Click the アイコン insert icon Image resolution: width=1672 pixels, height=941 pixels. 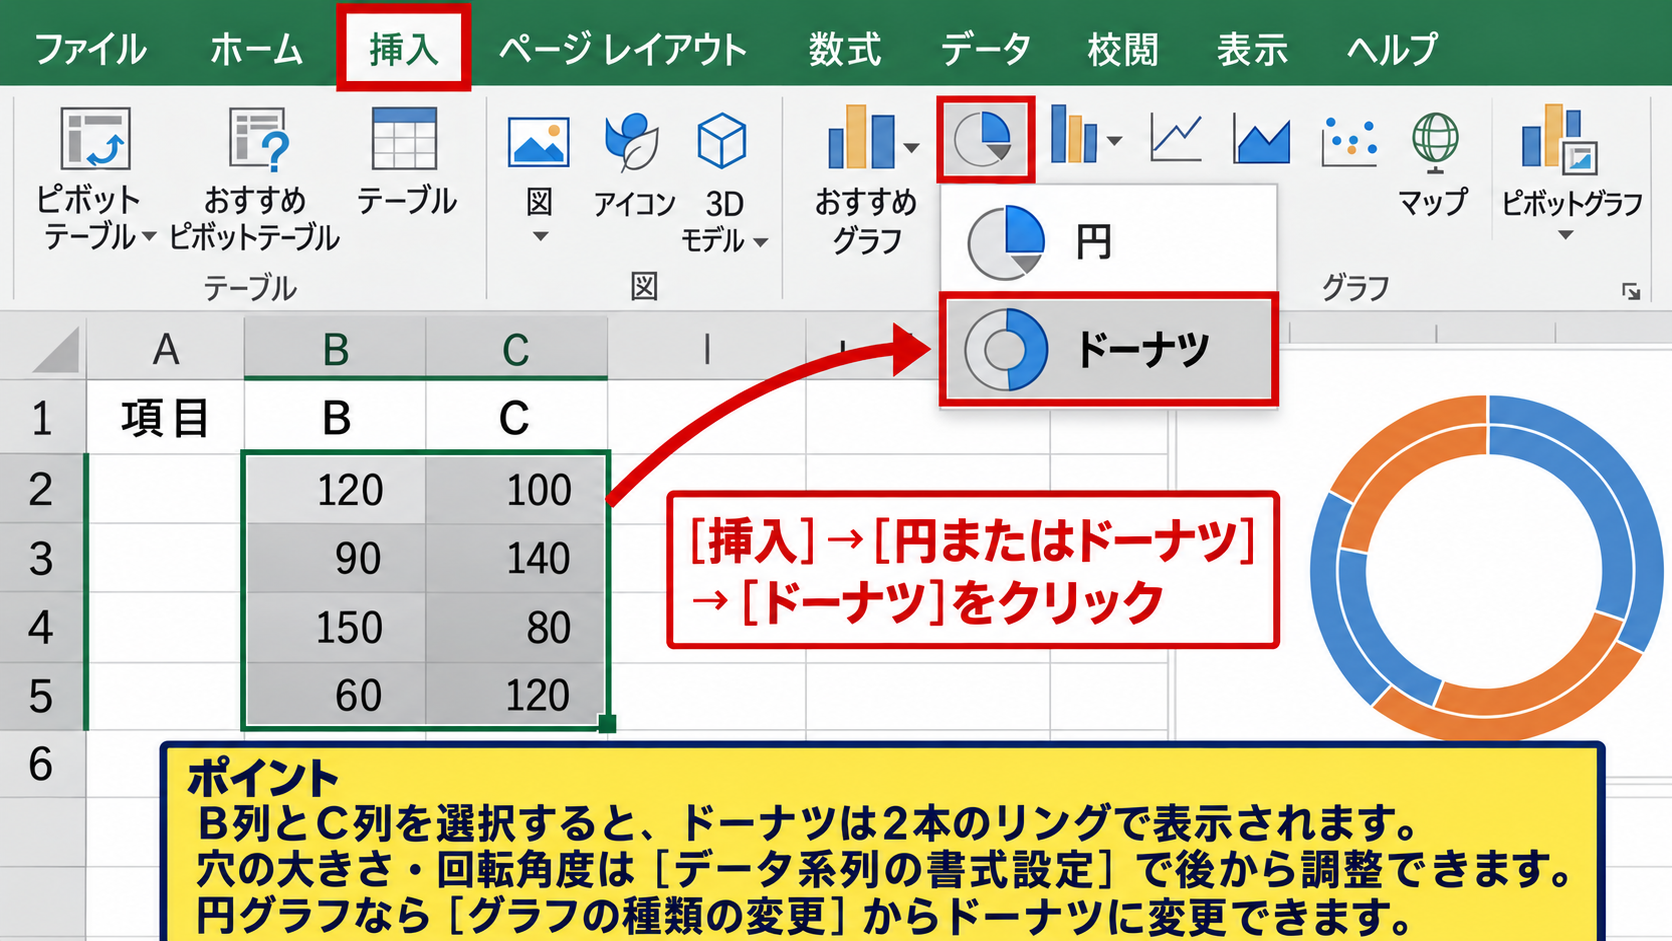(632, 141)
